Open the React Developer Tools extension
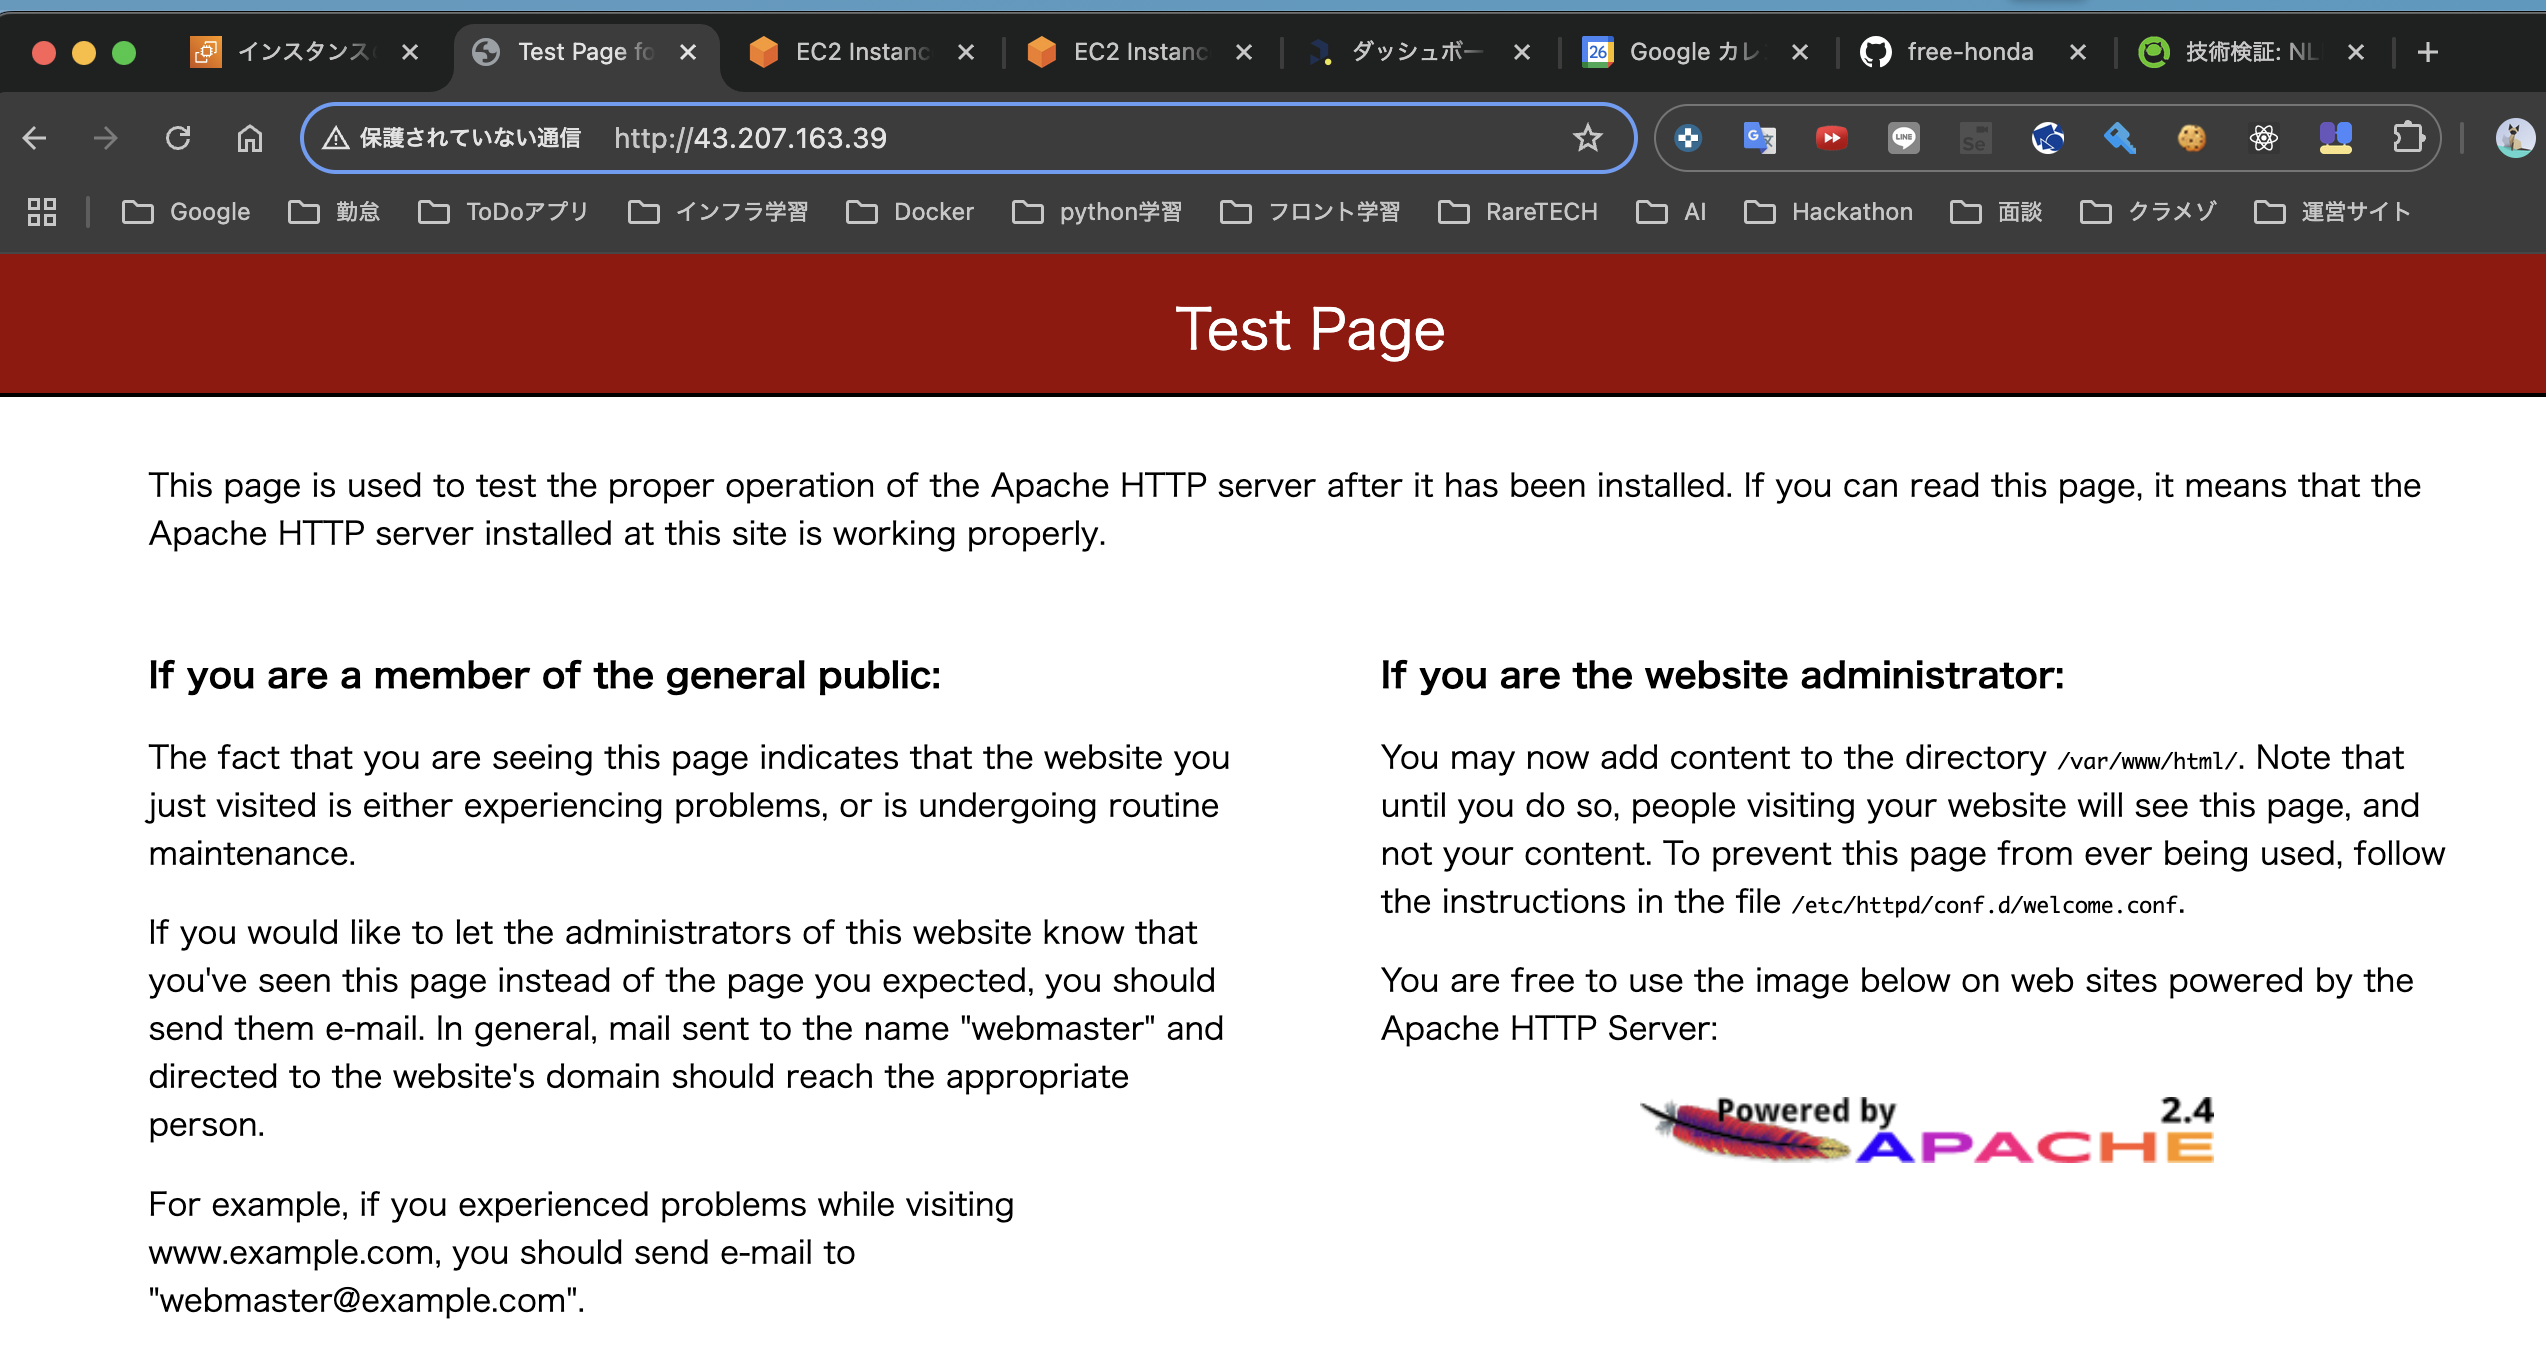The image size is (2546, 1358). pos(2265,138)
